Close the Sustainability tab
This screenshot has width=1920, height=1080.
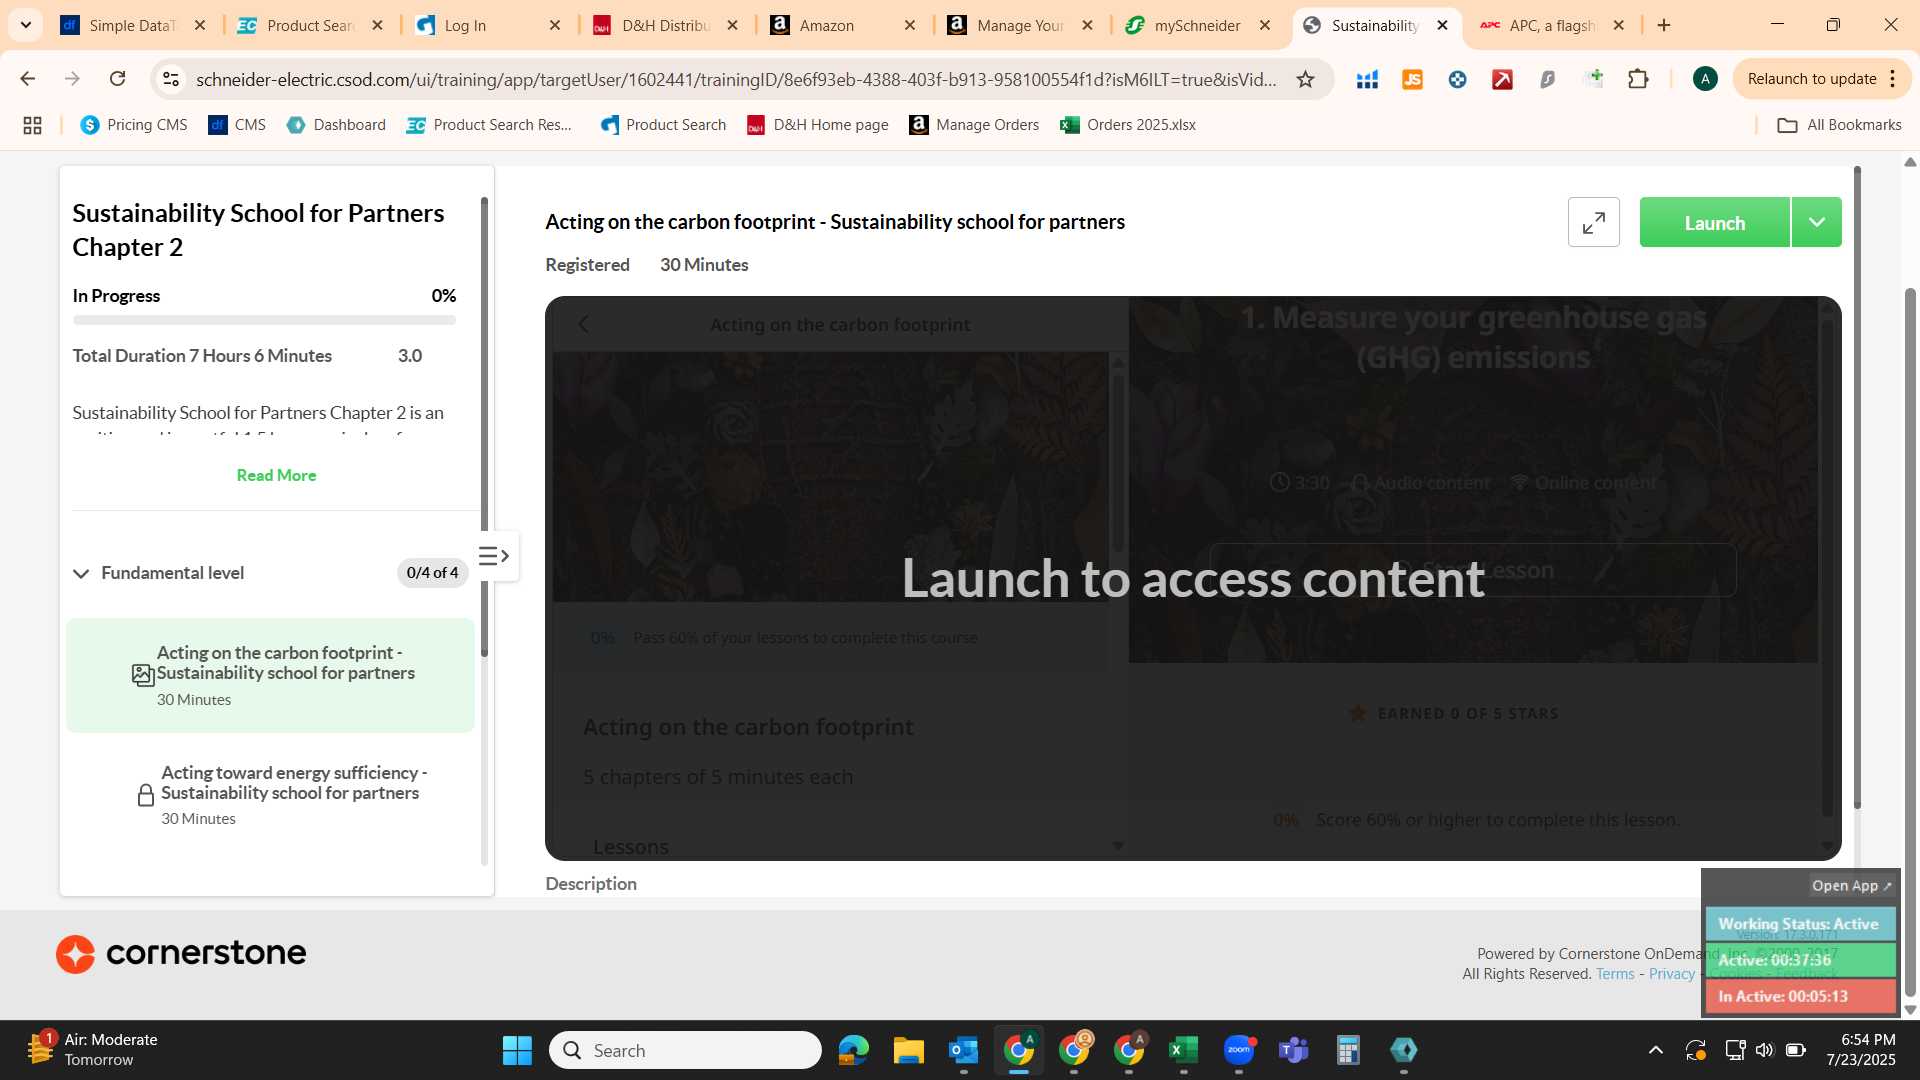[1442, 25]
